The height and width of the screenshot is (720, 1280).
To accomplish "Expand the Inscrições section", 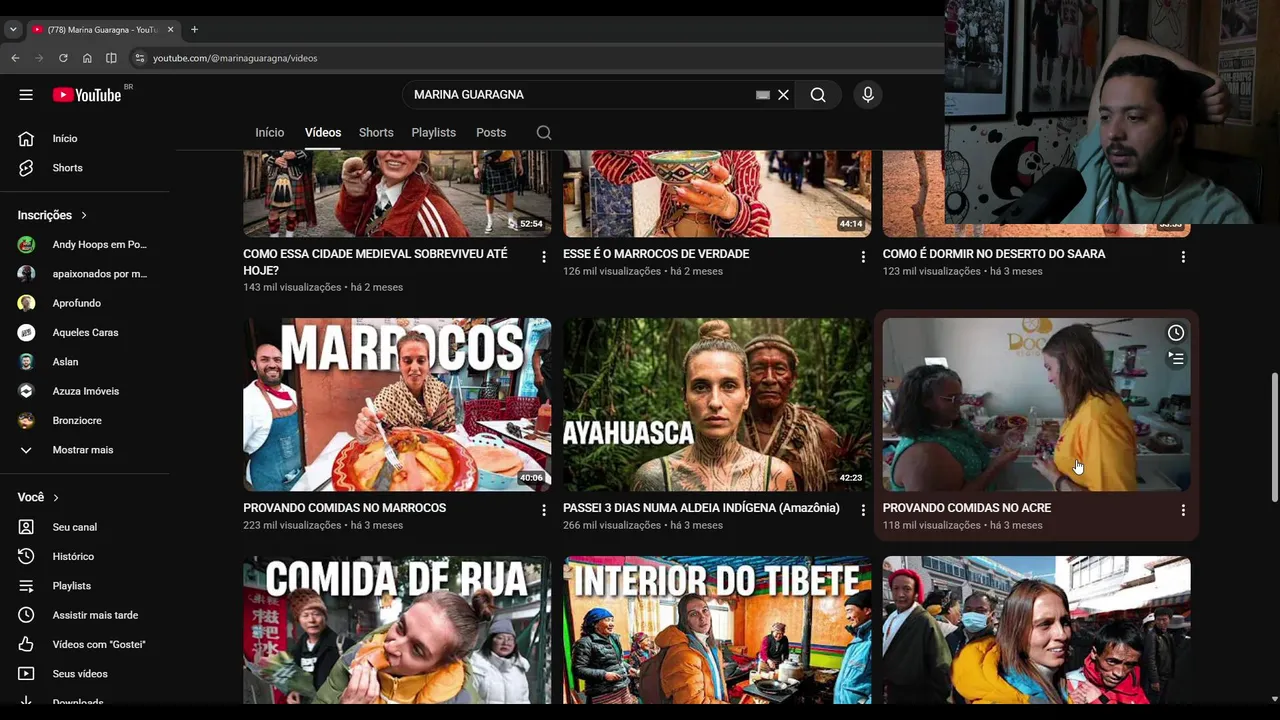I will point(52,215).
